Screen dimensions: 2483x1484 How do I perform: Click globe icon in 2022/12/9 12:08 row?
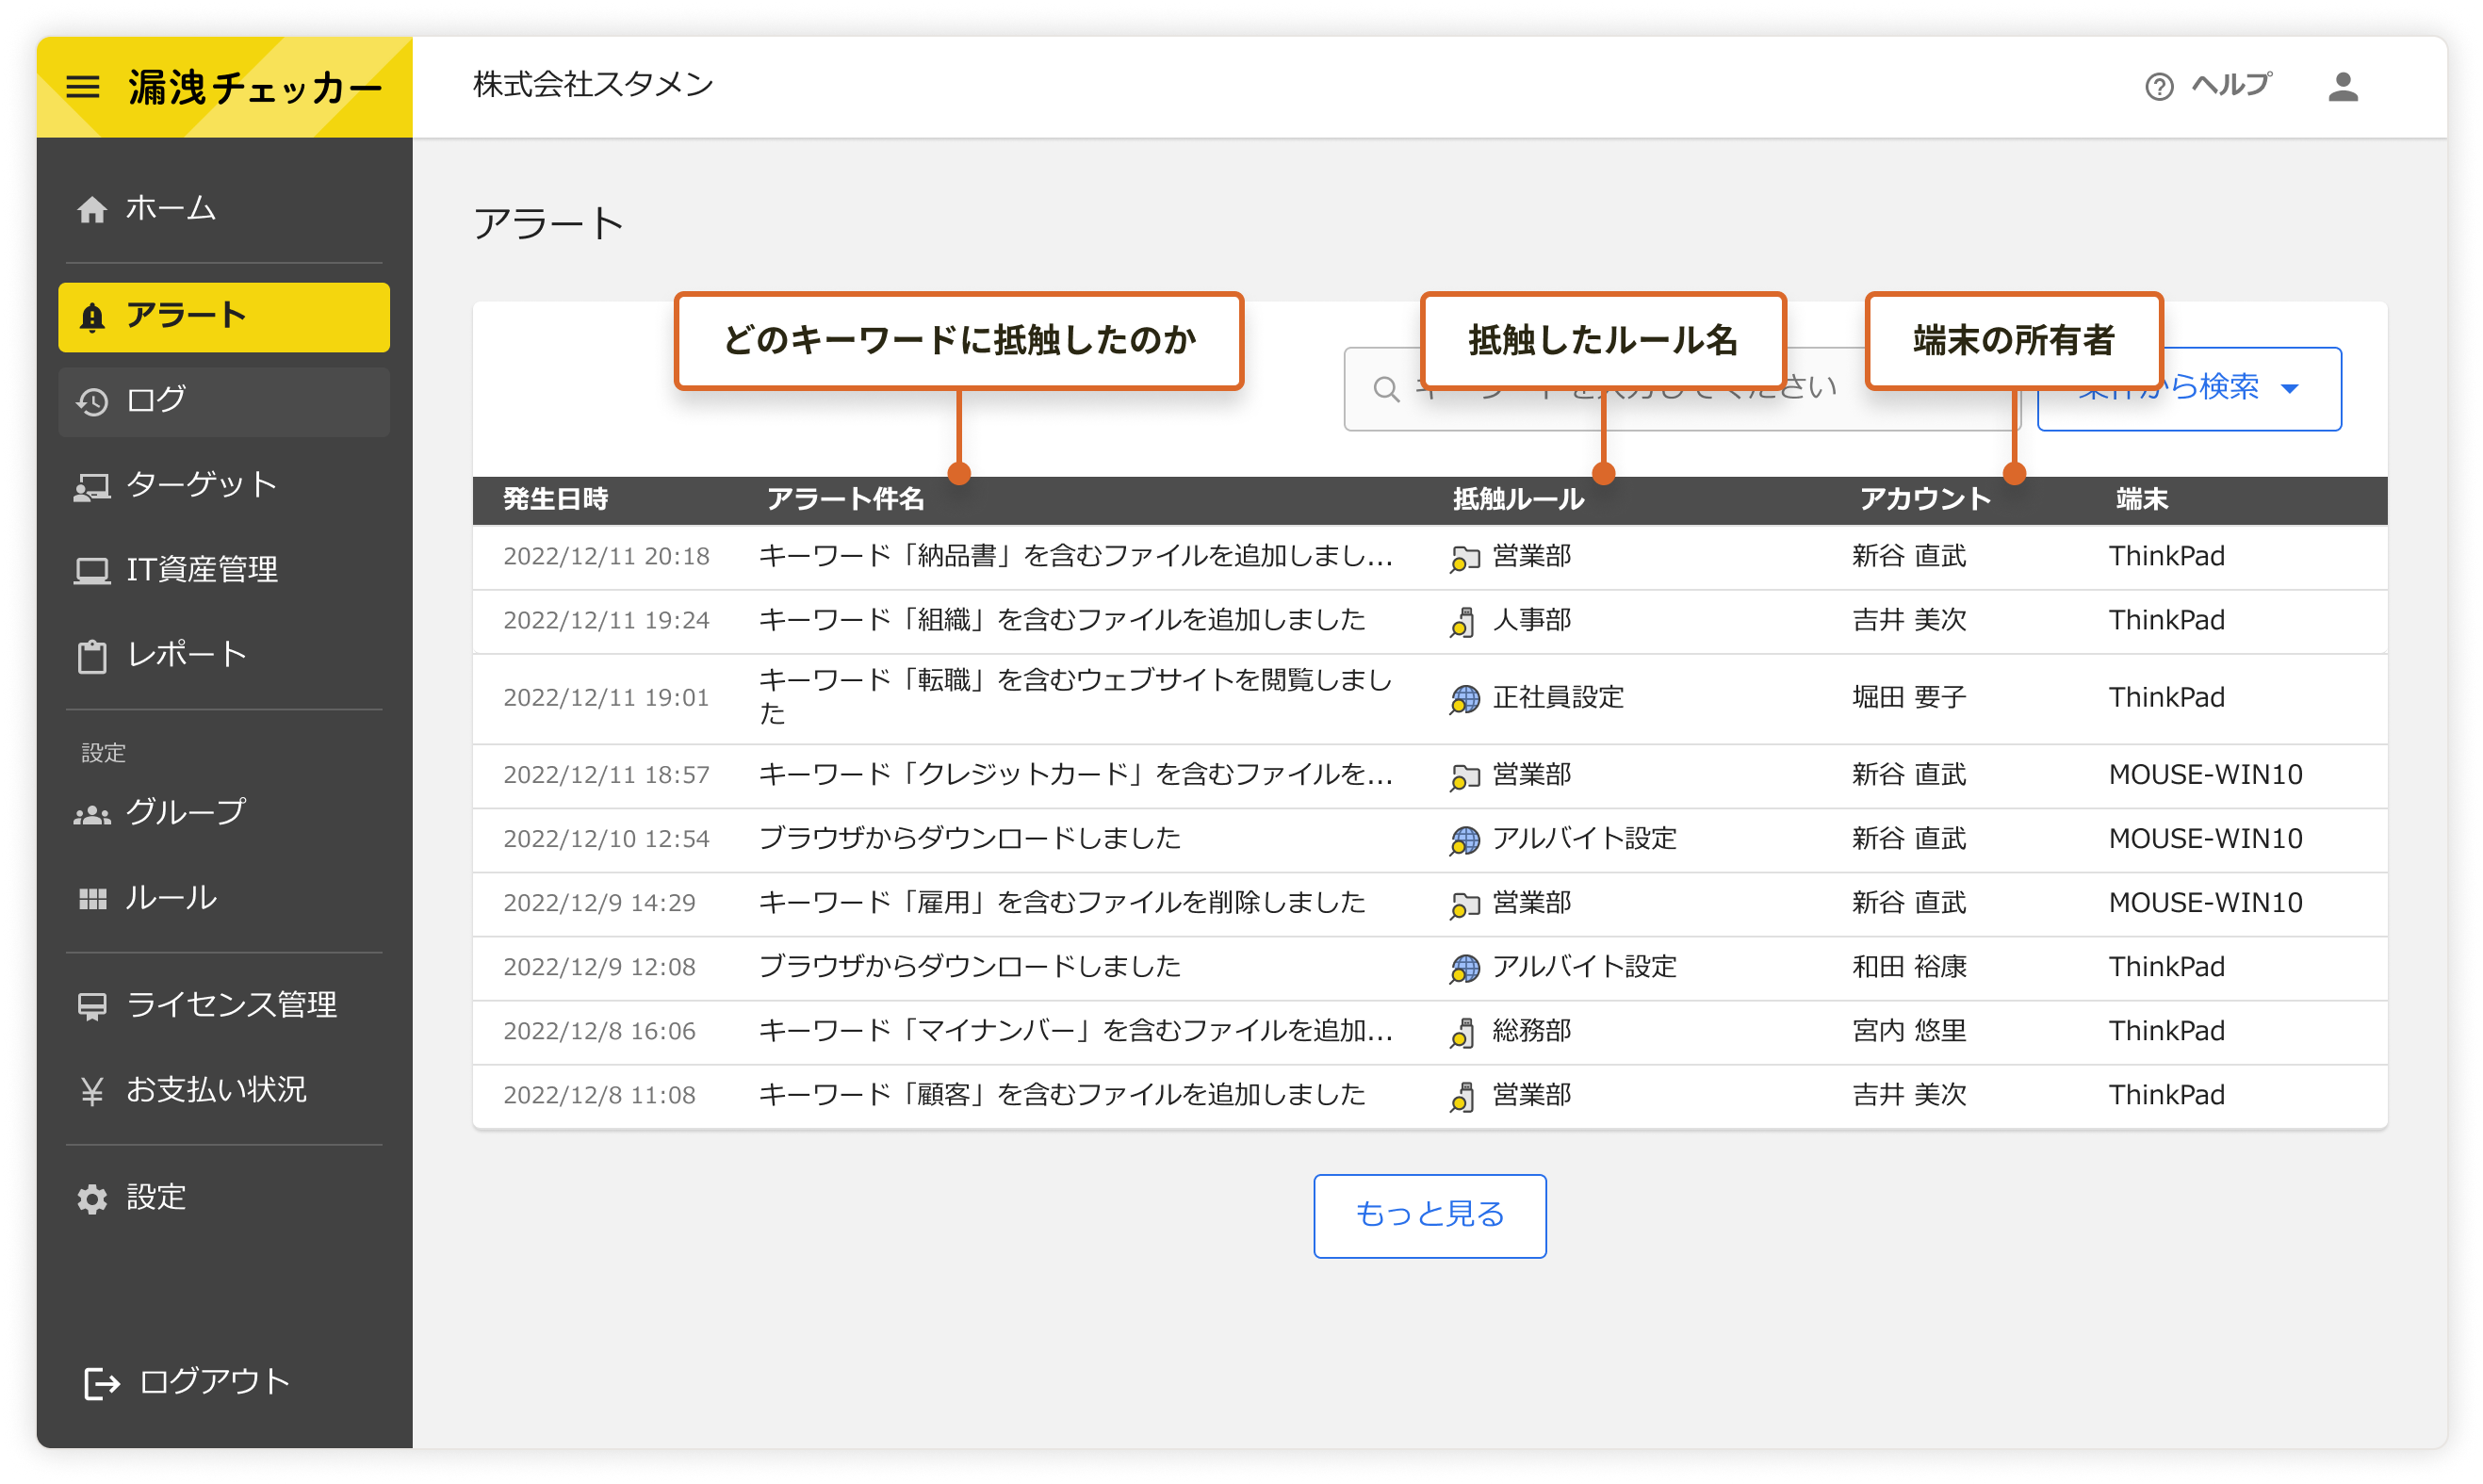pos(1463,968)
